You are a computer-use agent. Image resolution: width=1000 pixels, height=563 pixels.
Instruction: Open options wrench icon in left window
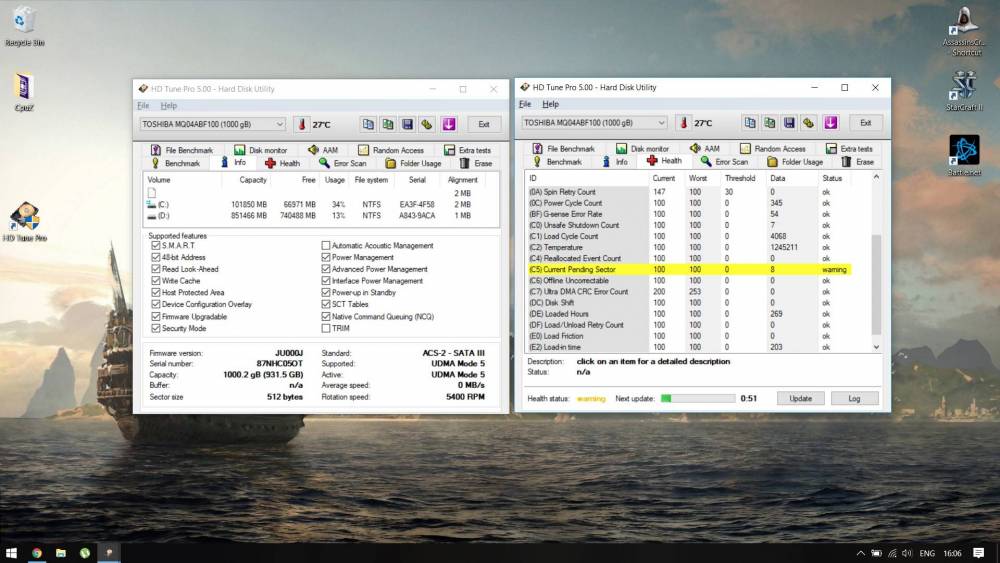click(x=427, y=124)
